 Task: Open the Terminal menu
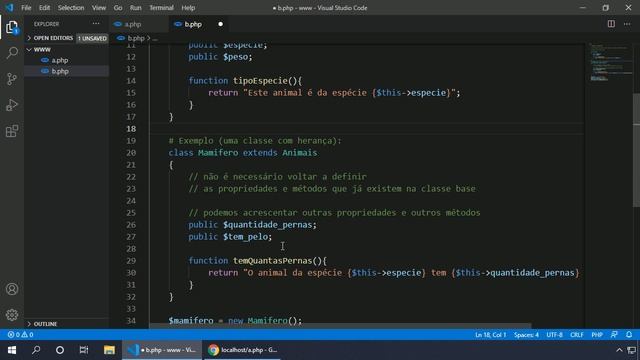[161, 8]
